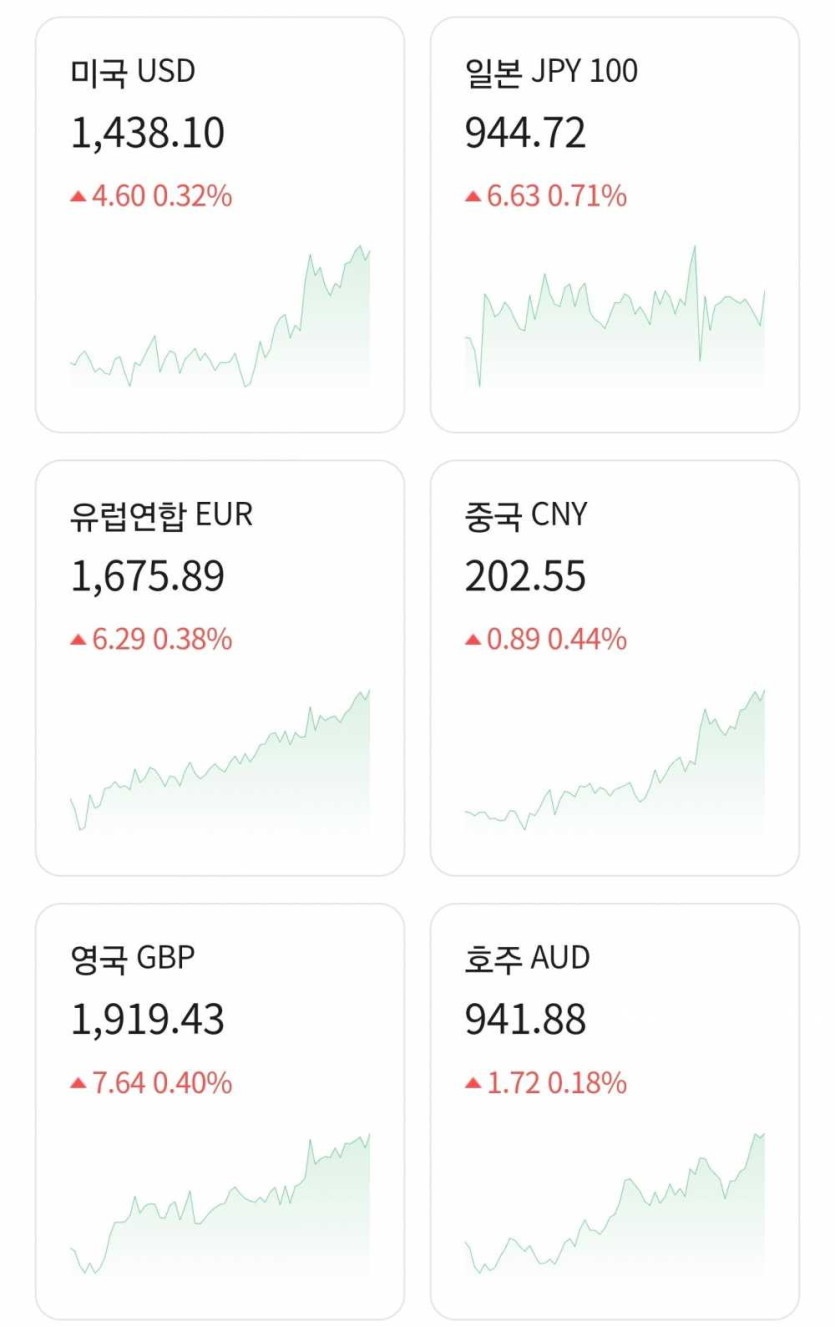835x1327 pixels.
Task: Select the 유럽연합 EUR label
Action: [x=161, y=514]
